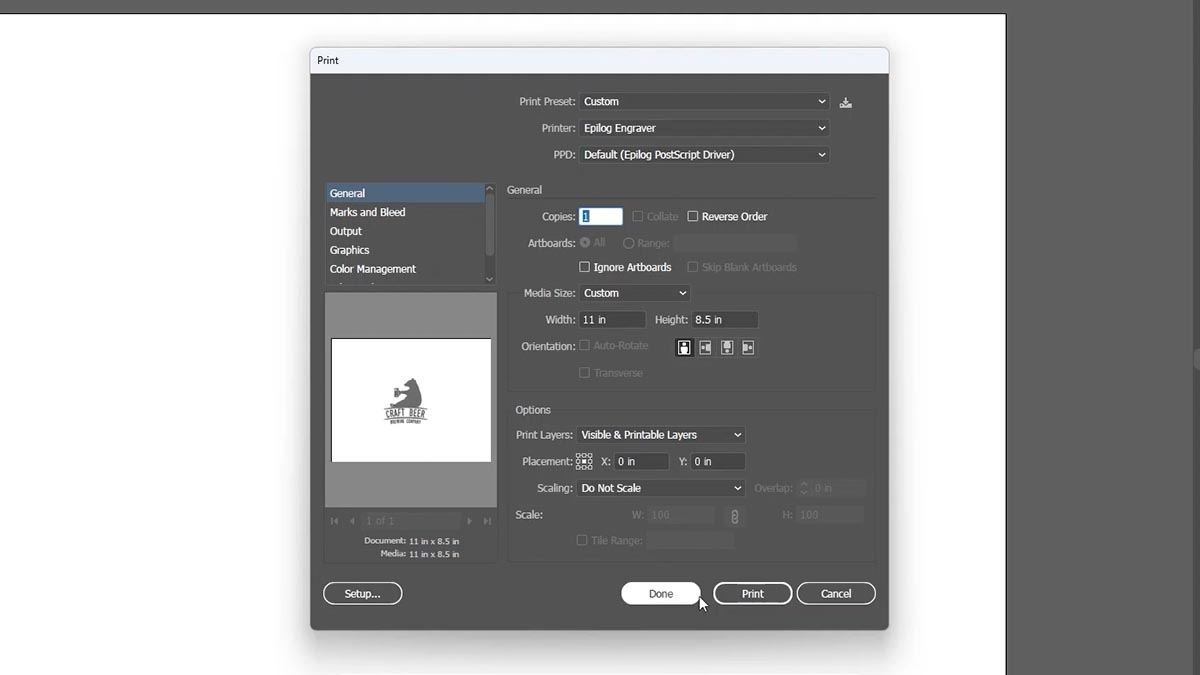Click the Done button
The width and height of the screenshot is (1200, 675).
pyautogui.click(x=660, y=593)
